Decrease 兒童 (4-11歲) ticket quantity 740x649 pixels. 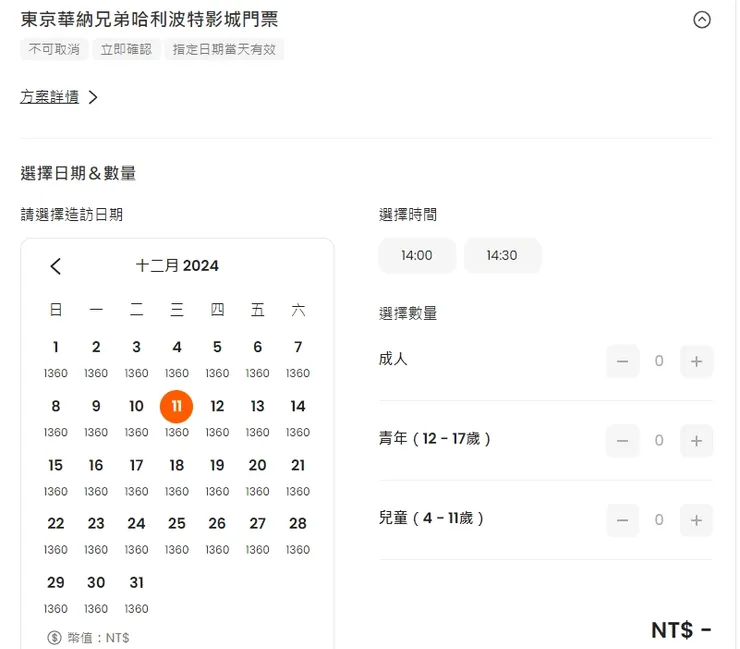click(x=622, y=520)
